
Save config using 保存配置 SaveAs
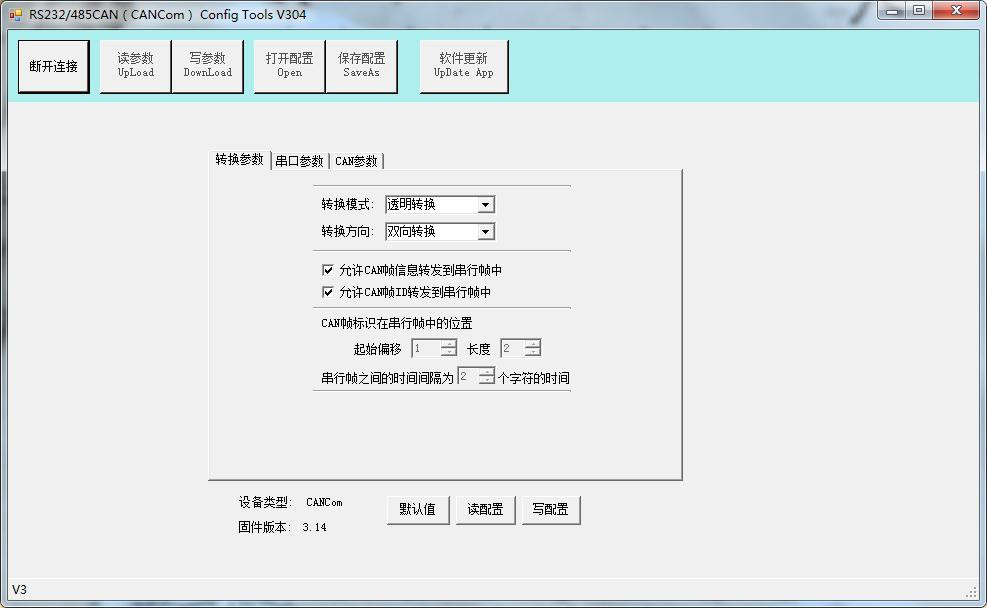click(x=361, y=66)
